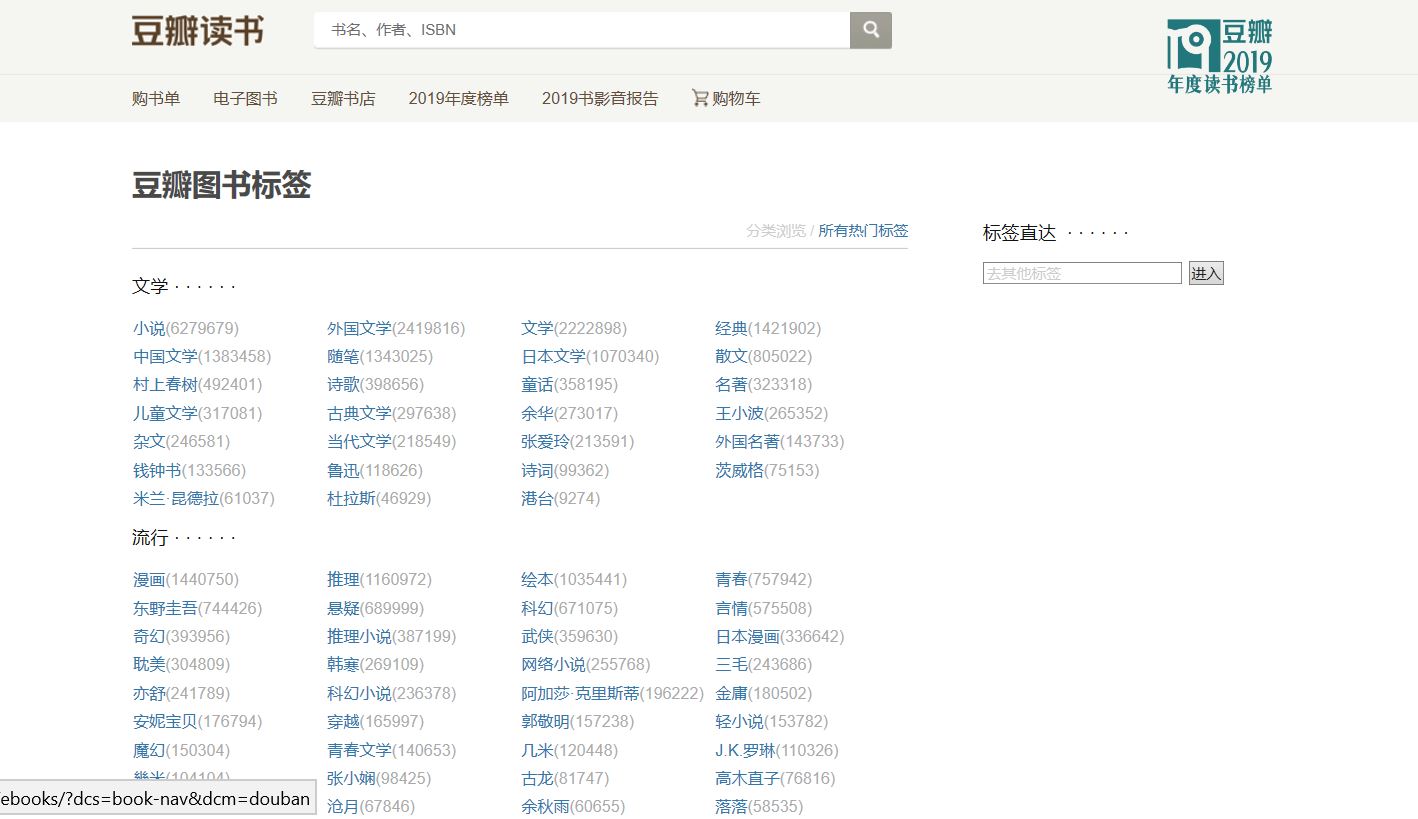
Task: Open the 绘本 tag
Action: (537, 579)
